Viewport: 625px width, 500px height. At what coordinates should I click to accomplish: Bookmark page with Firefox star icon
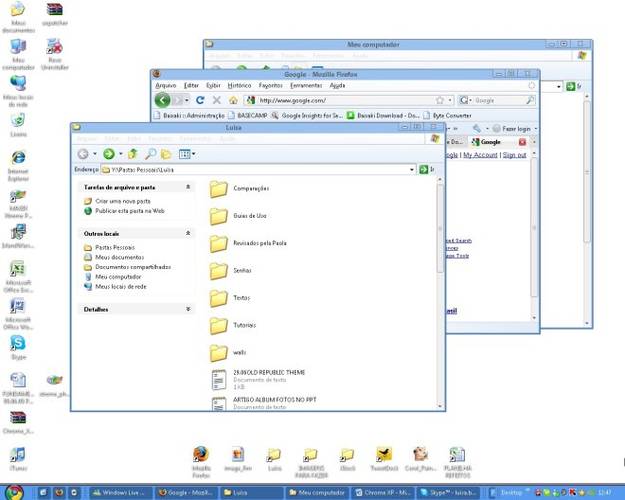click(x=440, y=100)
